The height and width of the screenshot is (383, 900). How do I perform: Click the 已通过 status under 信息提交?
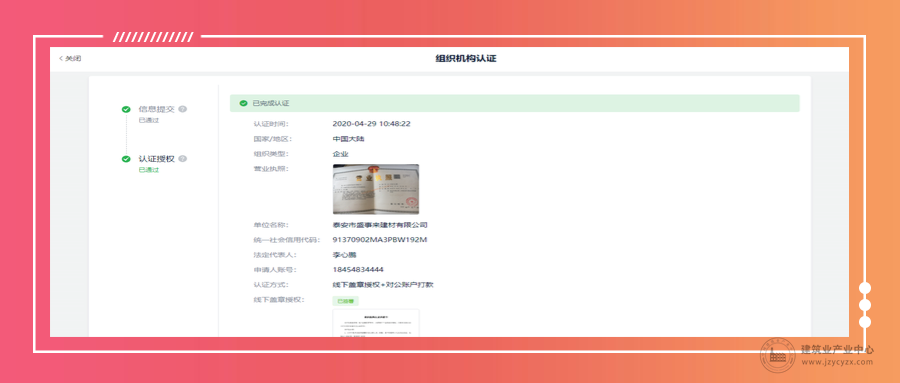click(149, 121)
